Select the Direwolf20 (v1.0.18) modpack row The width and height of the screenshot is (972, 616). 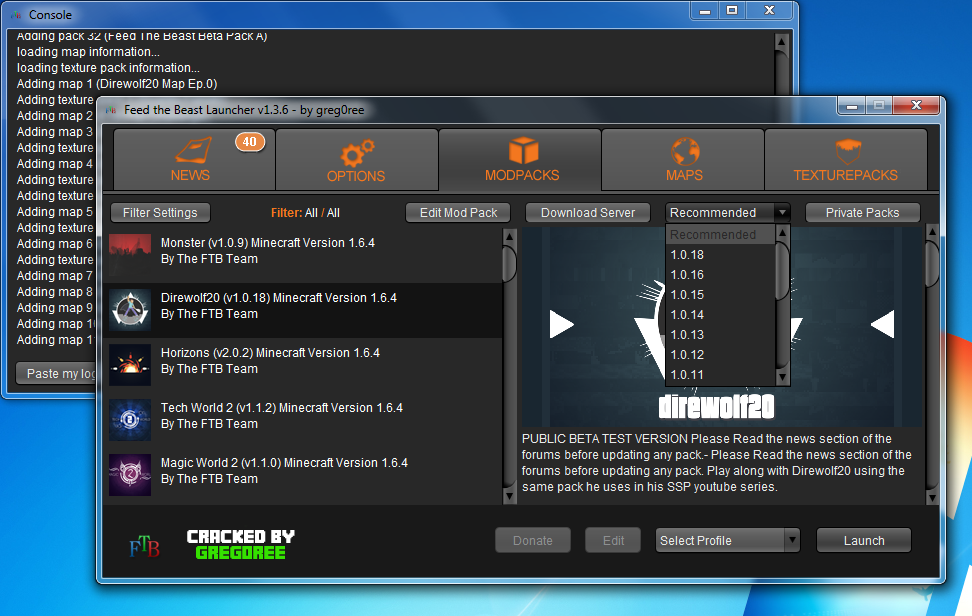[303, 310]
